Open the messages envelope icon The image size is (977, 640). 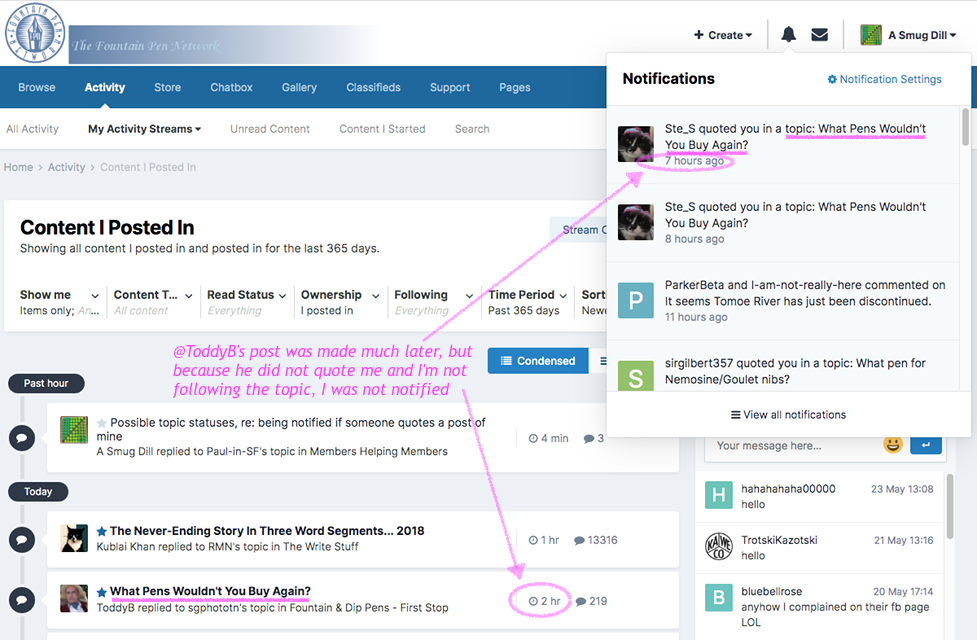click(x=819, y=35)
